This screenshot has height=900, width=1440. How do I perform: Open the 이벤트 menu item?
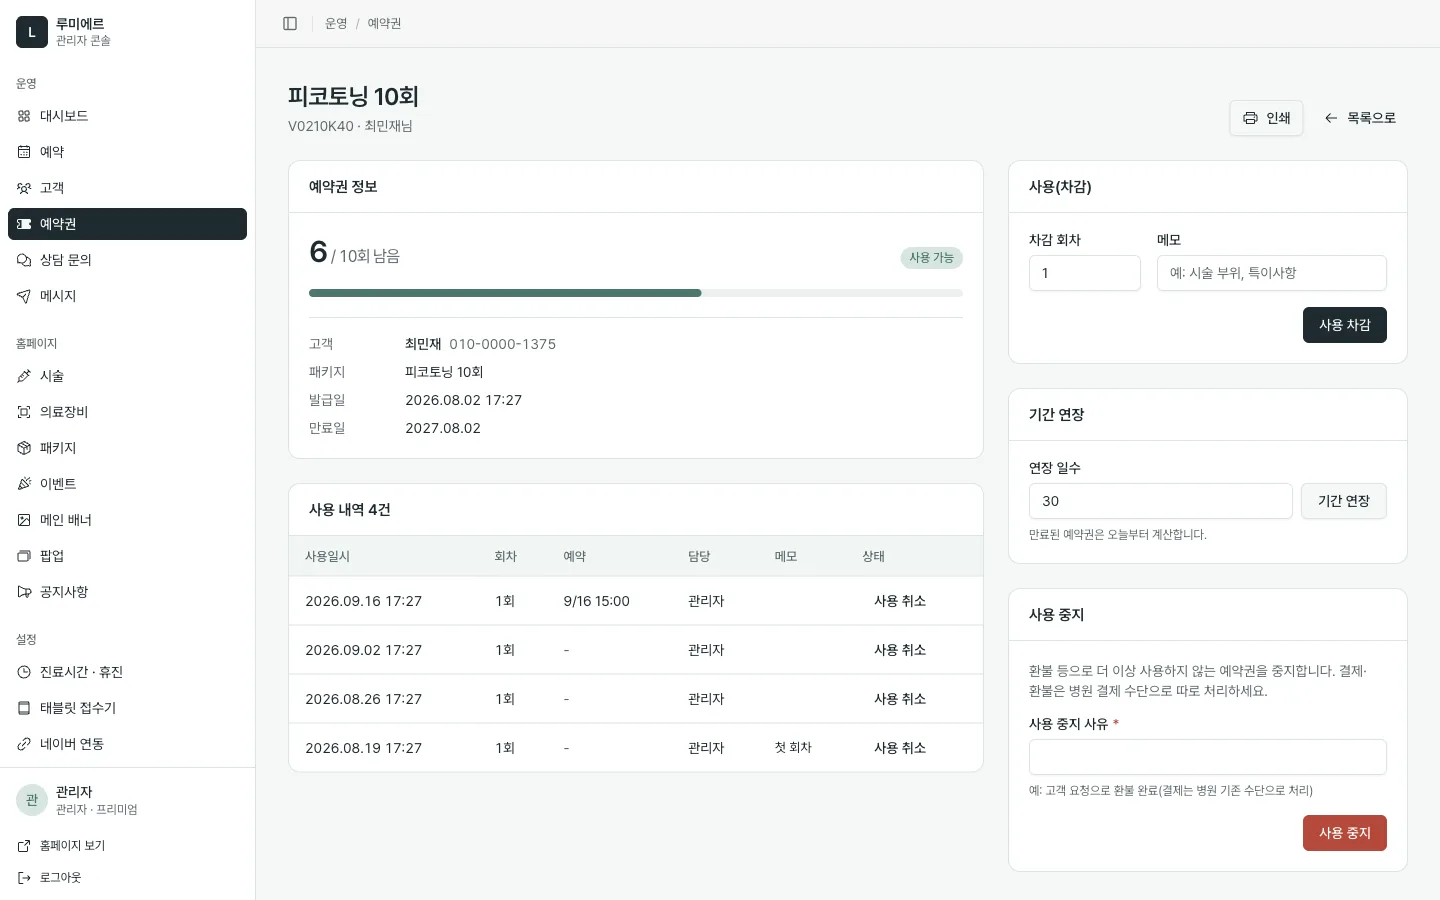(x=127, y=484)
